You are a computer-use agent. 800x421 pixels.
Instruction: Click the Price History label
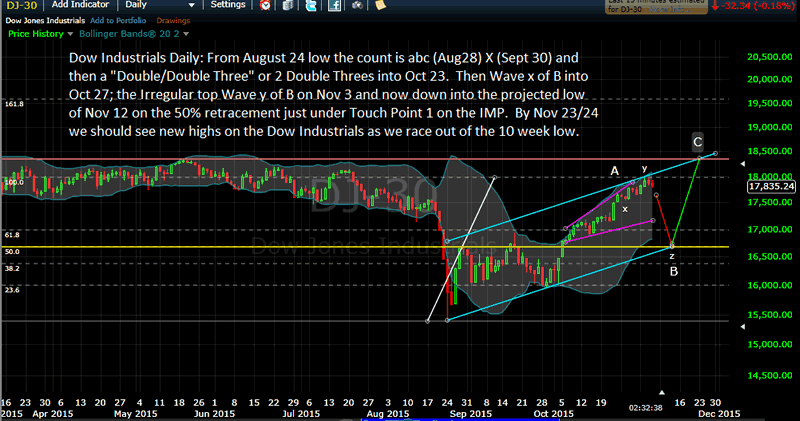[34, 33]
